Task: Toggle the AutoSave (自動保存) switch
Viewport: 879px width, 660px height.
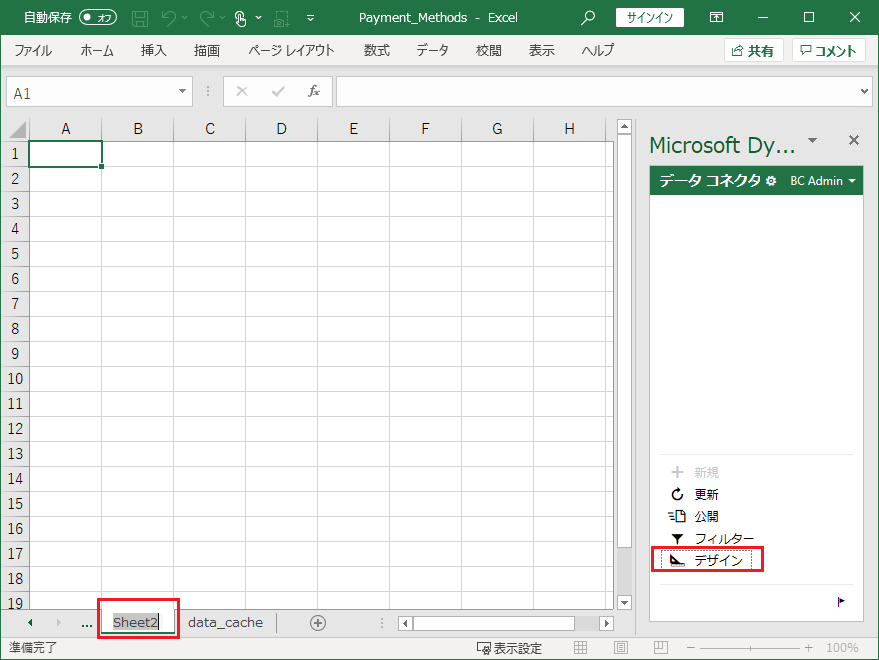Action: click(98, 18)
